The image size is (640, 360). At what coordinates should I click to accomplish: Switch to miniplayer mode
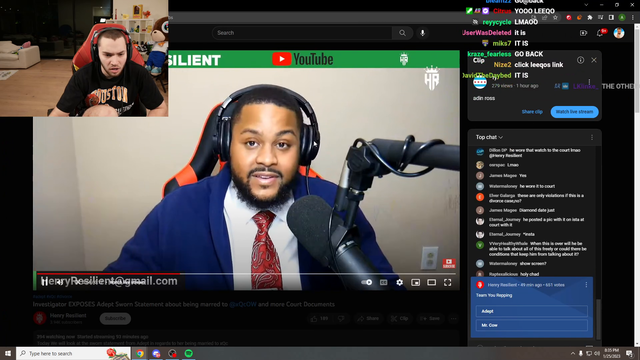pyautogui.click(x=416, y=282)
